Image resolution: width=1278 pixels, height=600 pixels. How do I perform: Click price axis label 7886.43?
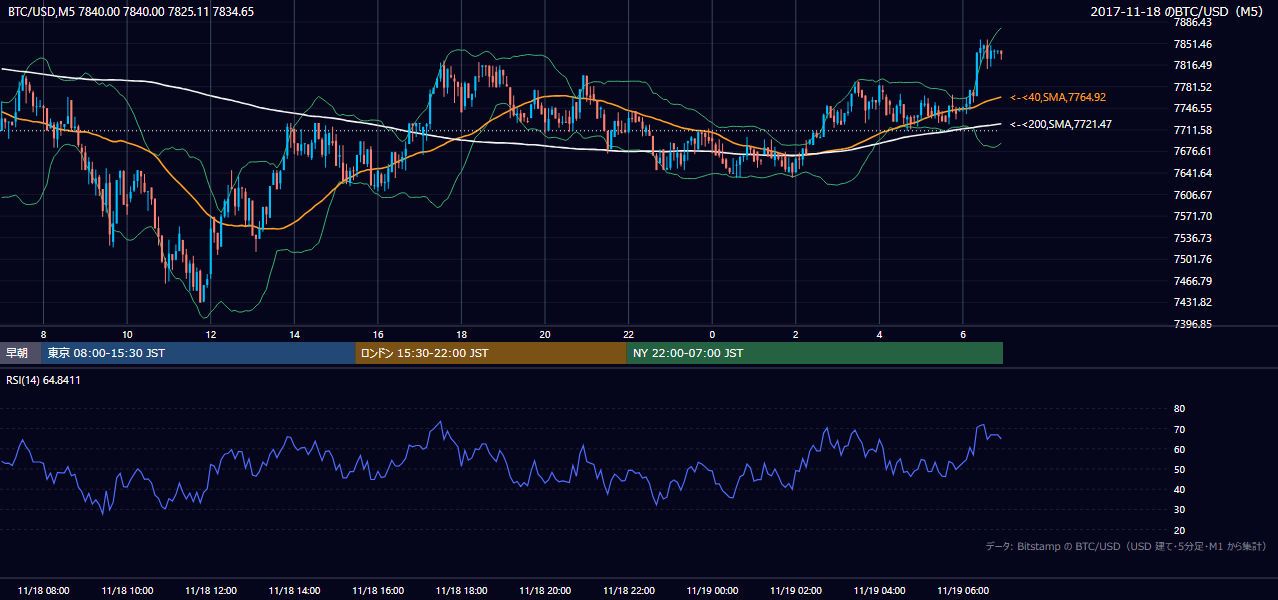click(1193, 22)
